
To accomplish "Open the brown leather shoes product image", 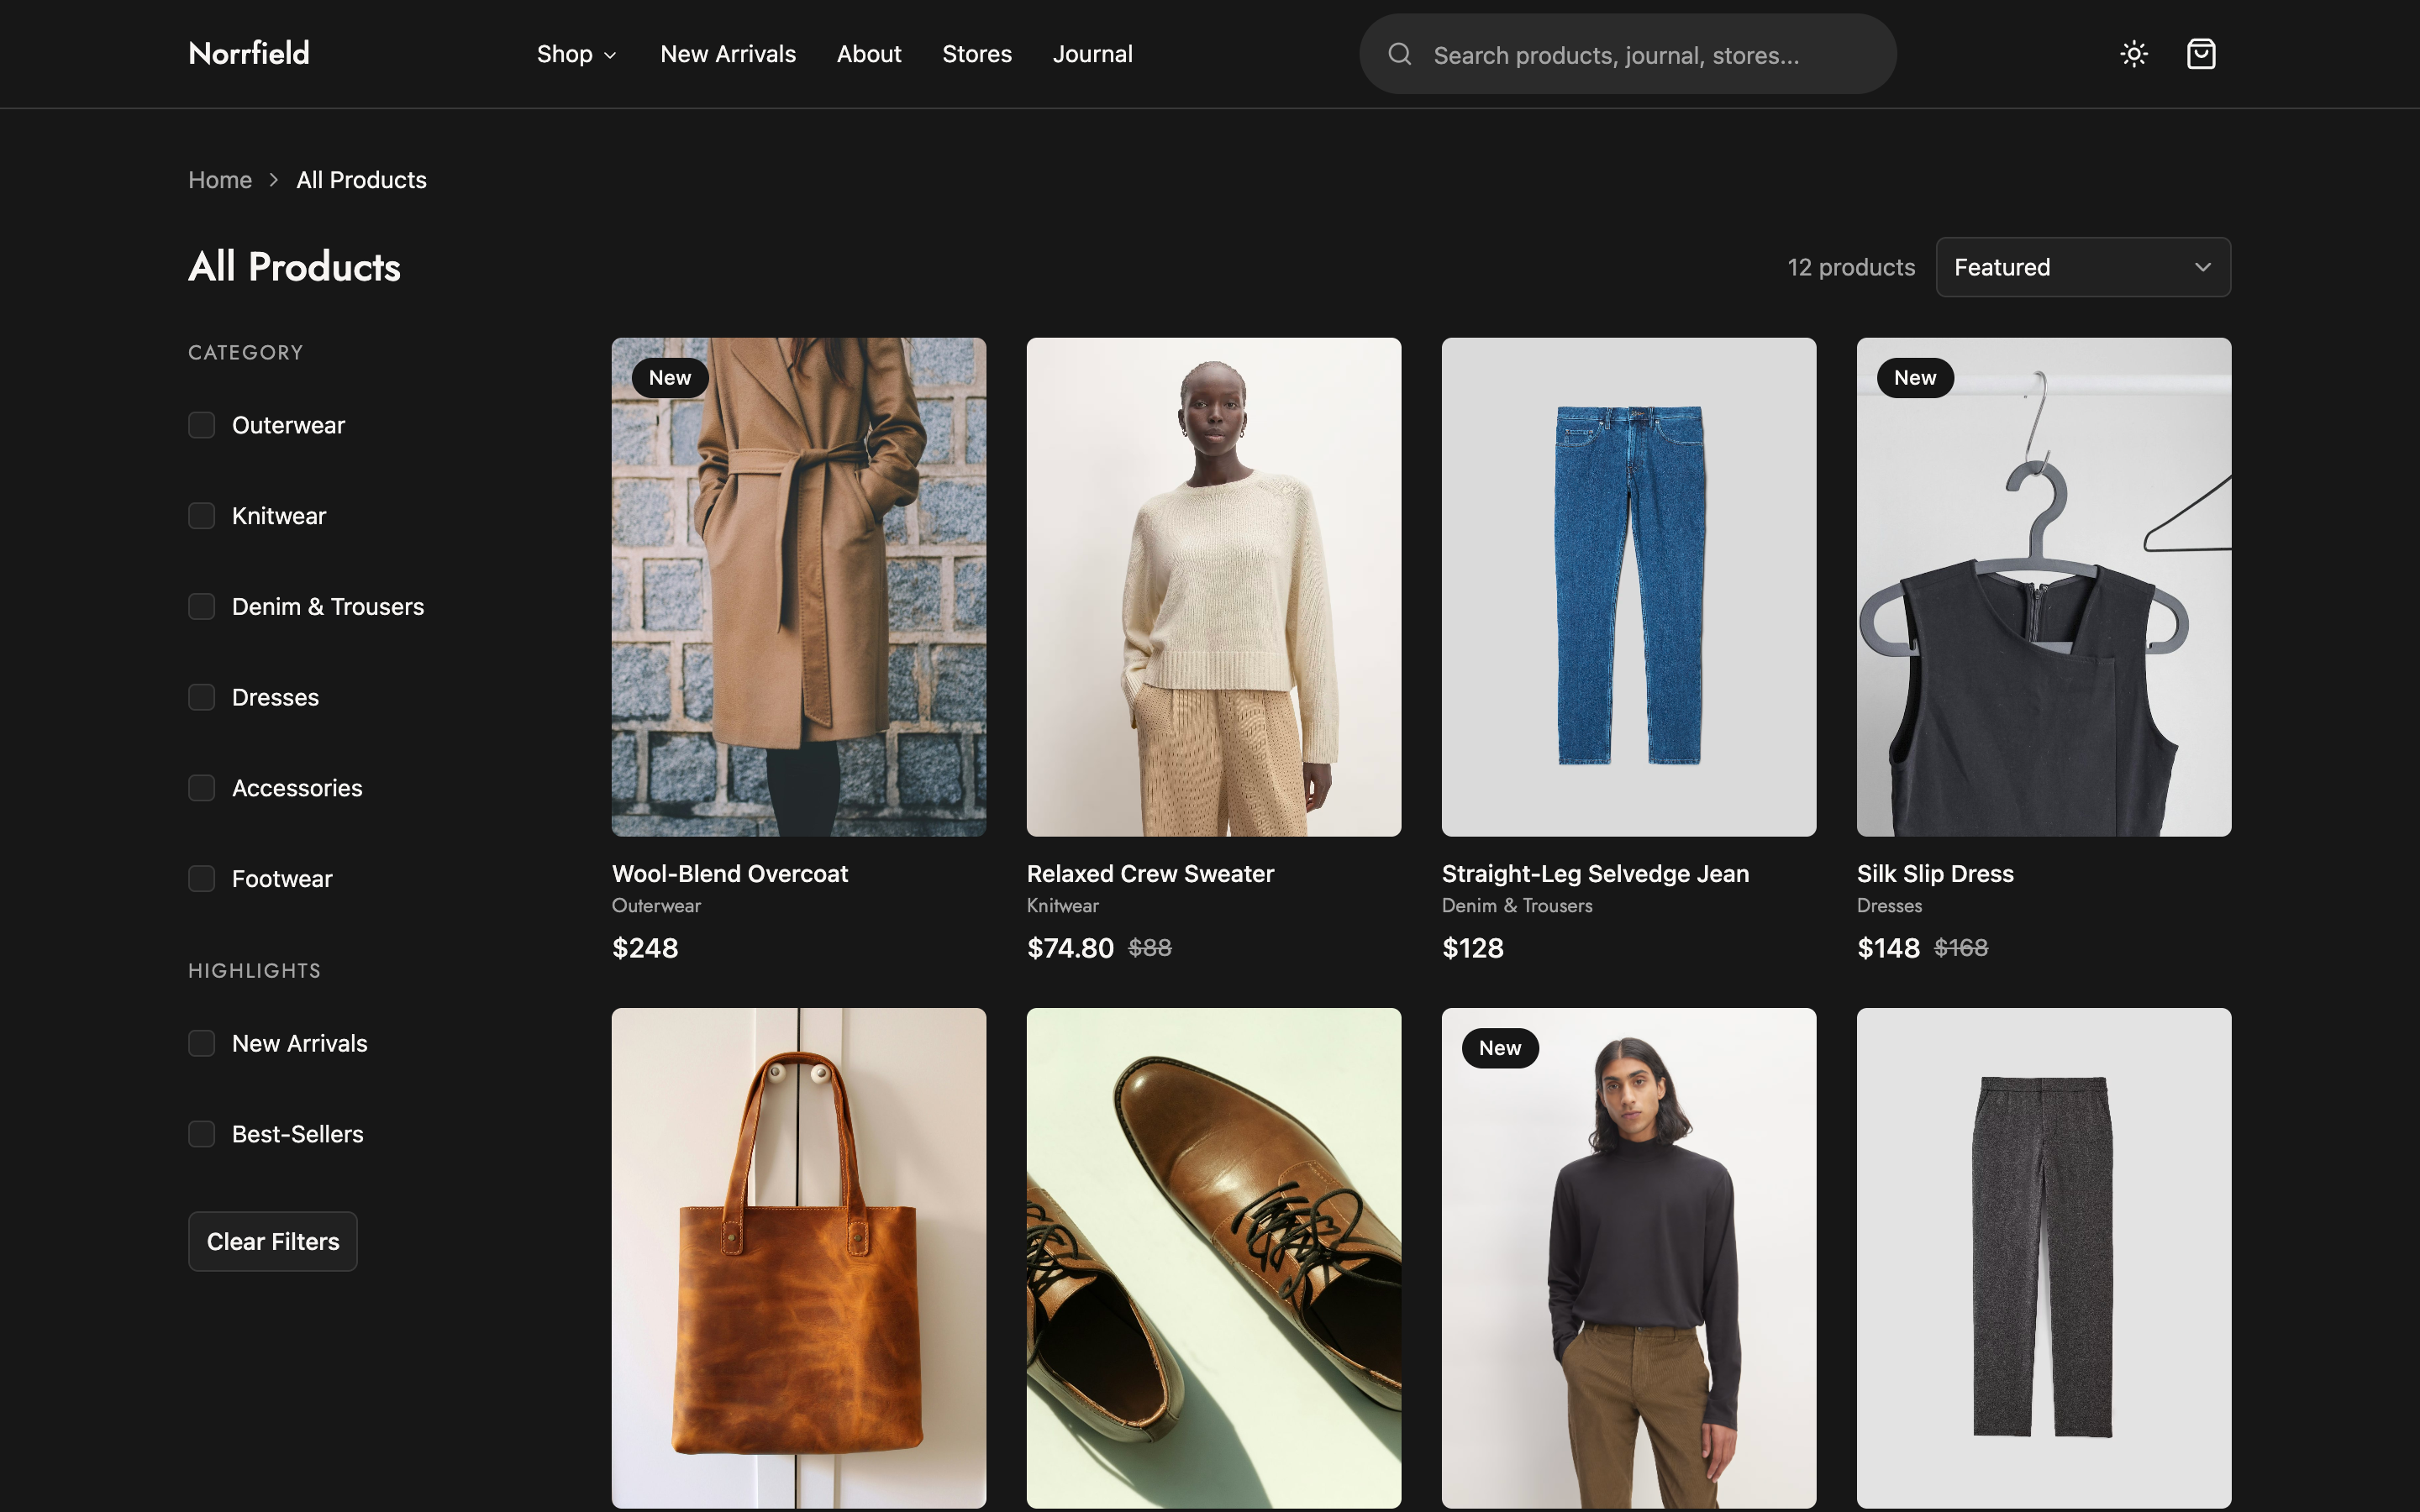I will click(1214, 1258).
